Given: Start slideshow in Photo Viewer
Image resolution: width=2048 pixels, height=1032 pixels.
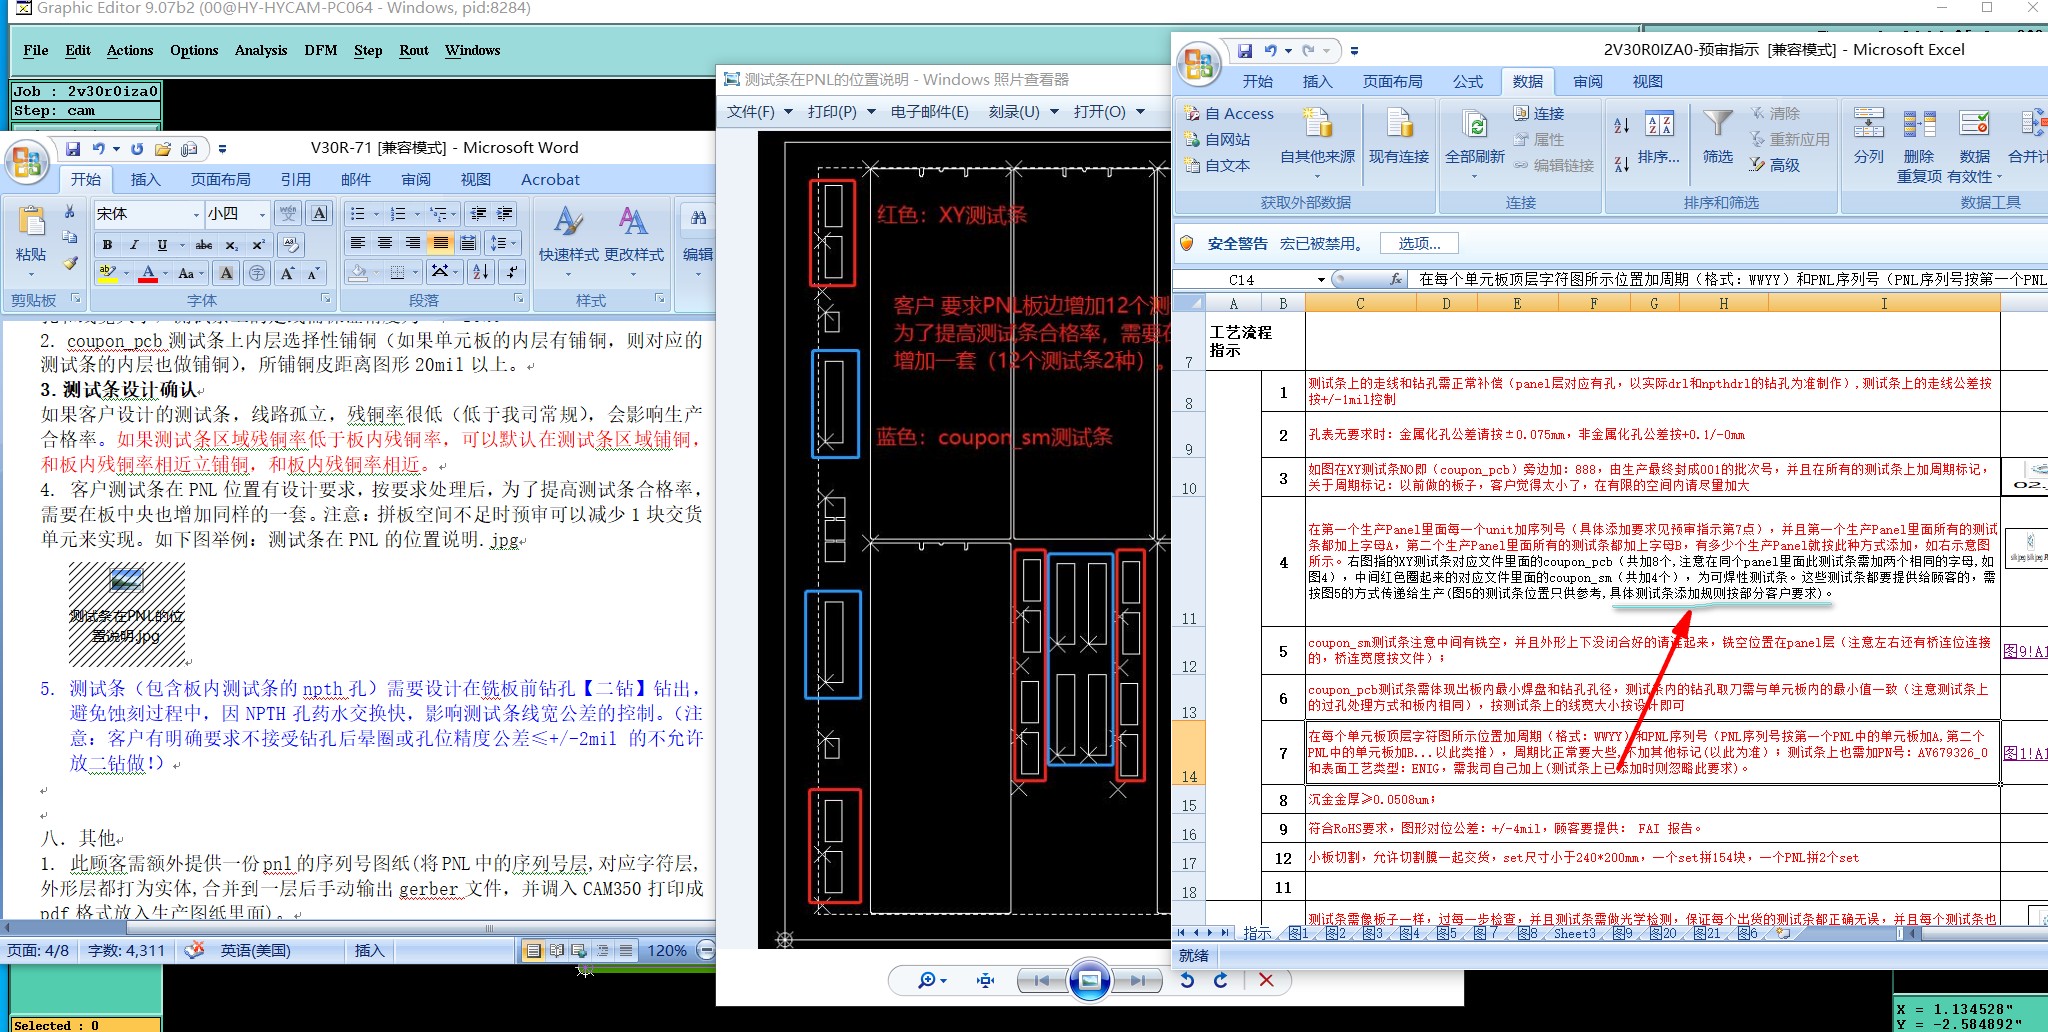Looking at the screenshot, I should coord(1090,980).
